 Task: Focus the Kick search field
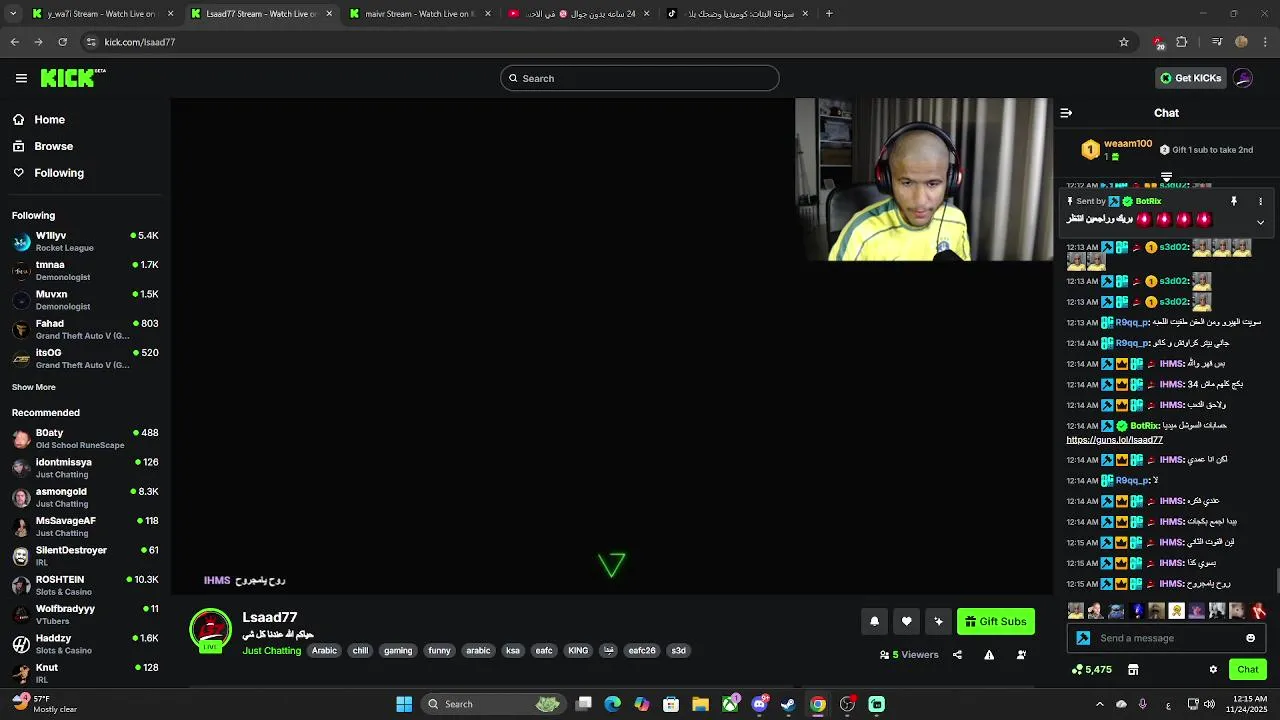640,78
